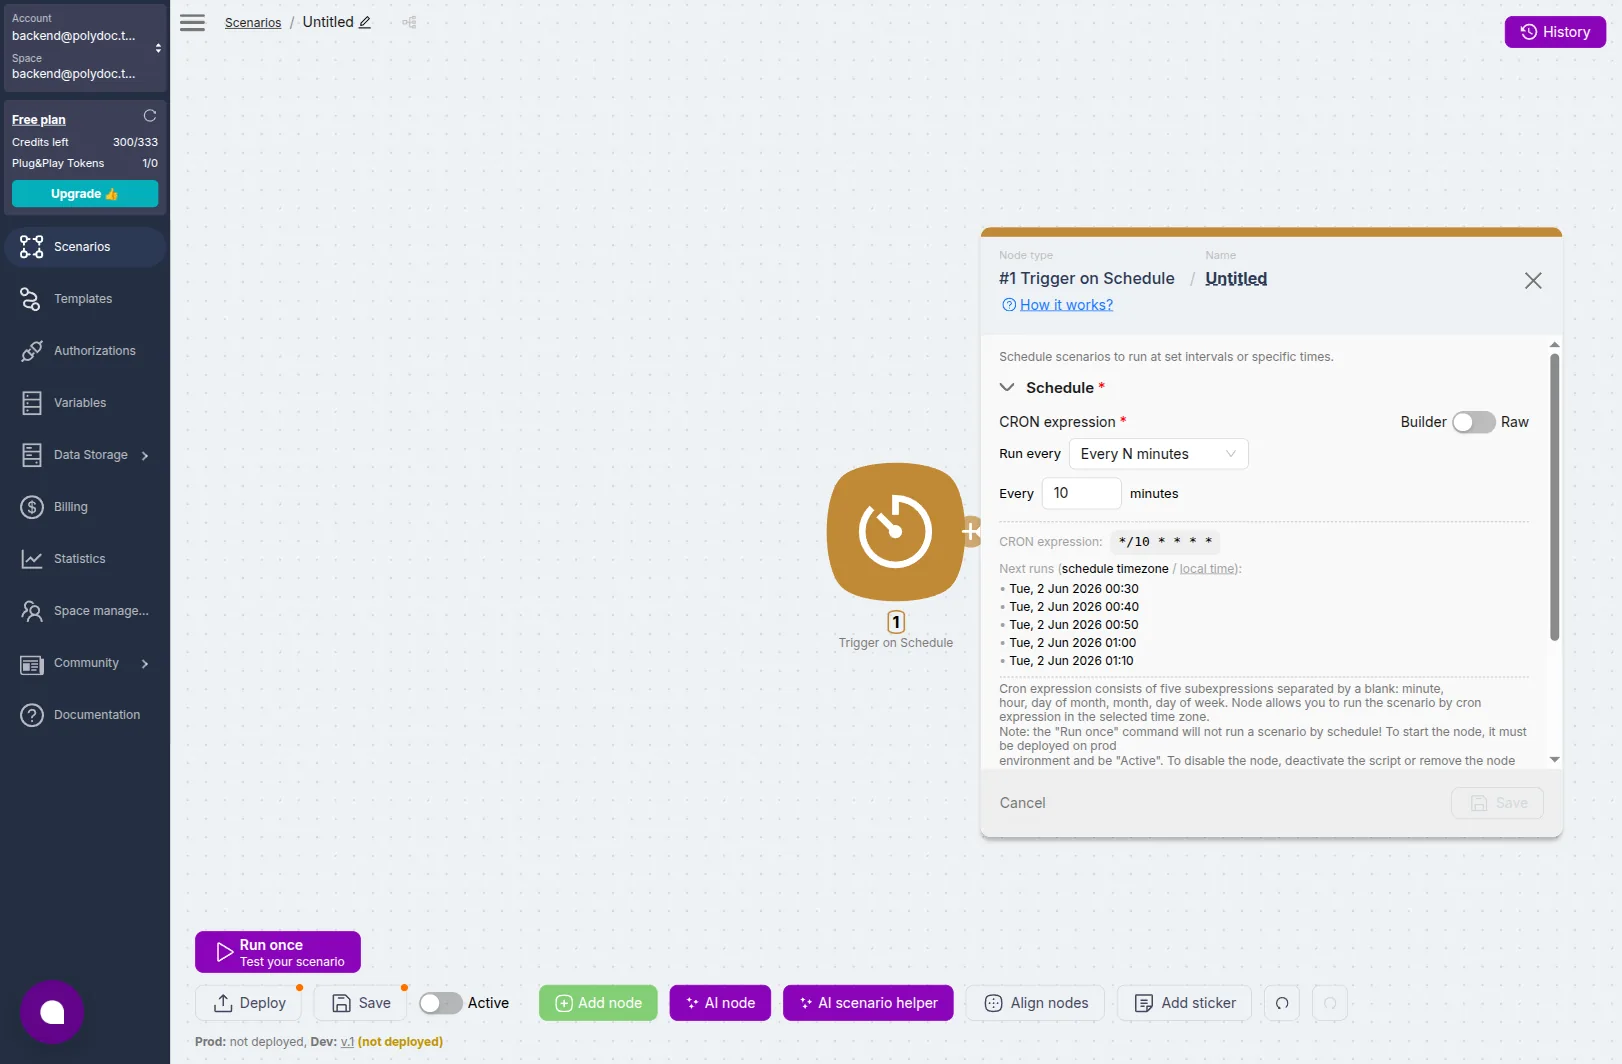Viewport: 1622px width, 1064px height.
Task: Open Templates in the sidebar
Action: (x=83, y=299)
